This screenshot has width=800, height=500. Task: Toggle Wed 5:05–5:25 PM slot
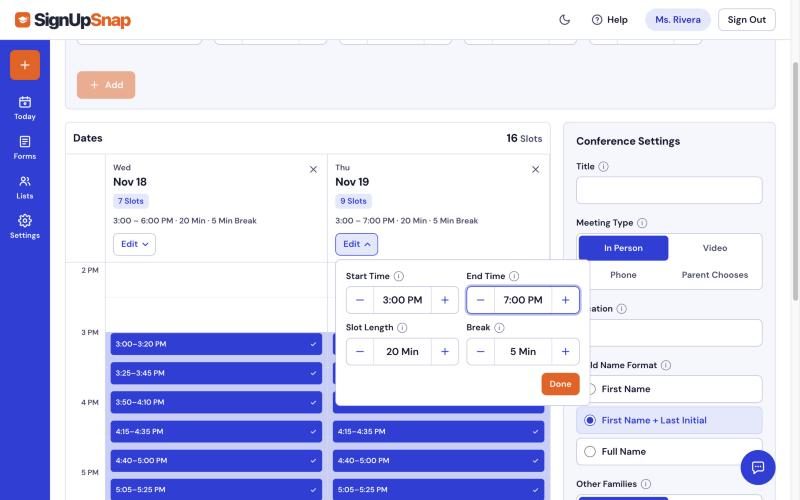point(216,490)
